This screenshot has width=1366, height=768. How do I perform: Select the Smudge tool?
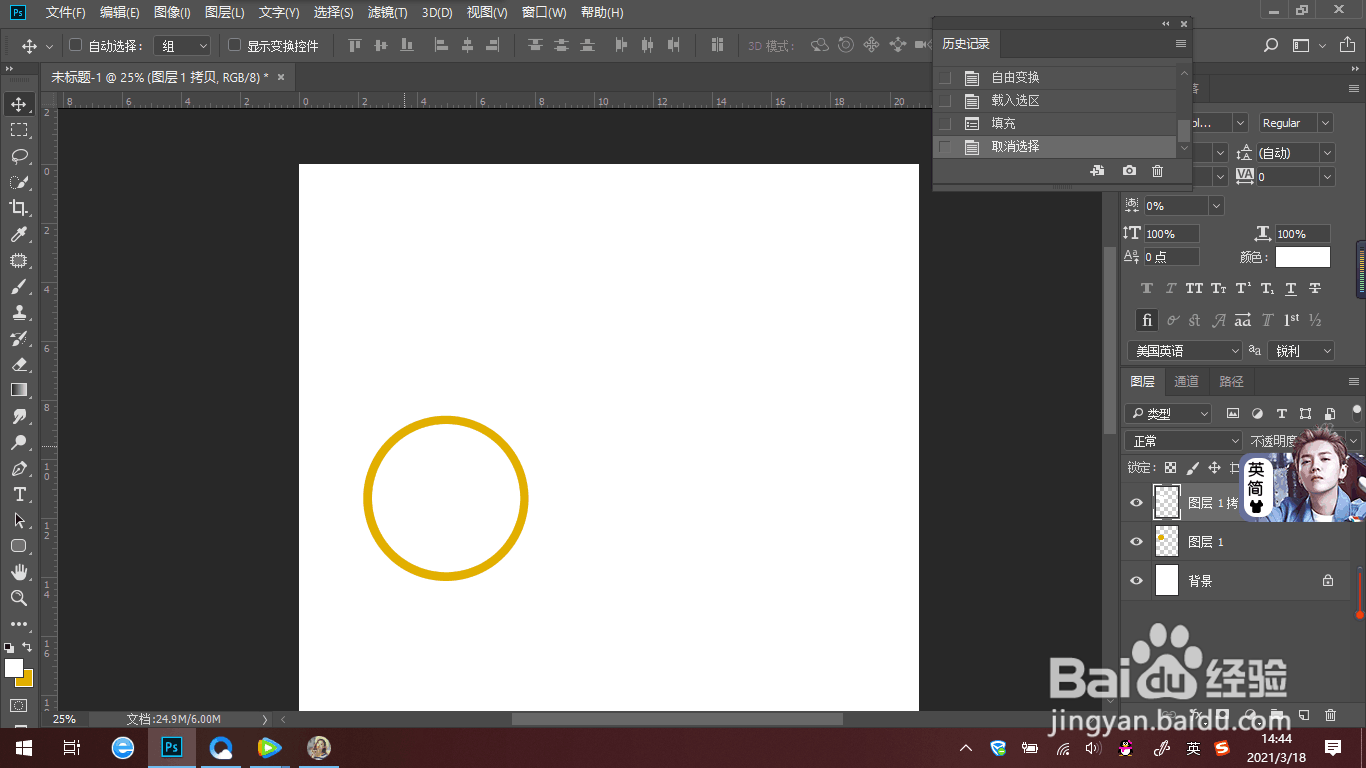click(x=19, y=416)
